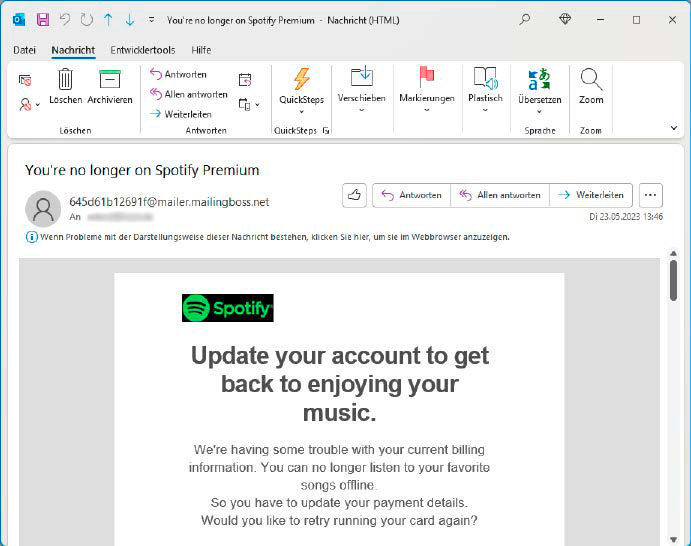Click the sender email mailer.mailingboss.net
The height and width of the screenshot is (546, 691).
pos(169,202)
